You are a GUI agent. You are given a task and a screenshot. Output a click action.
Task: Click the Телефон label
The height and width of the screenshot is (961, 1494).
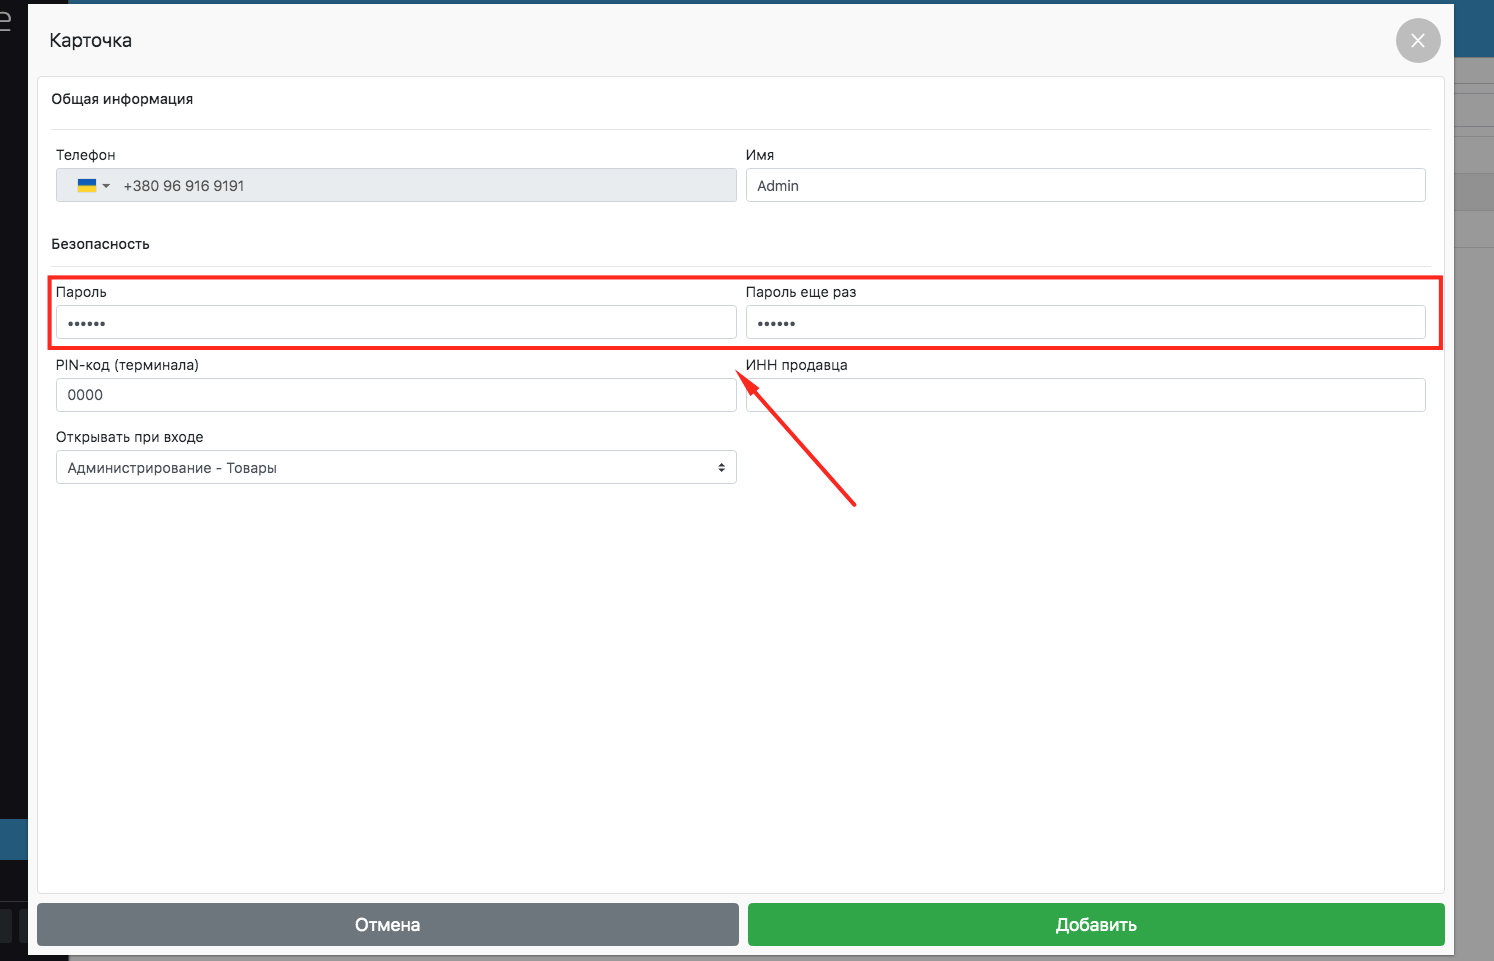click(85, 155)
